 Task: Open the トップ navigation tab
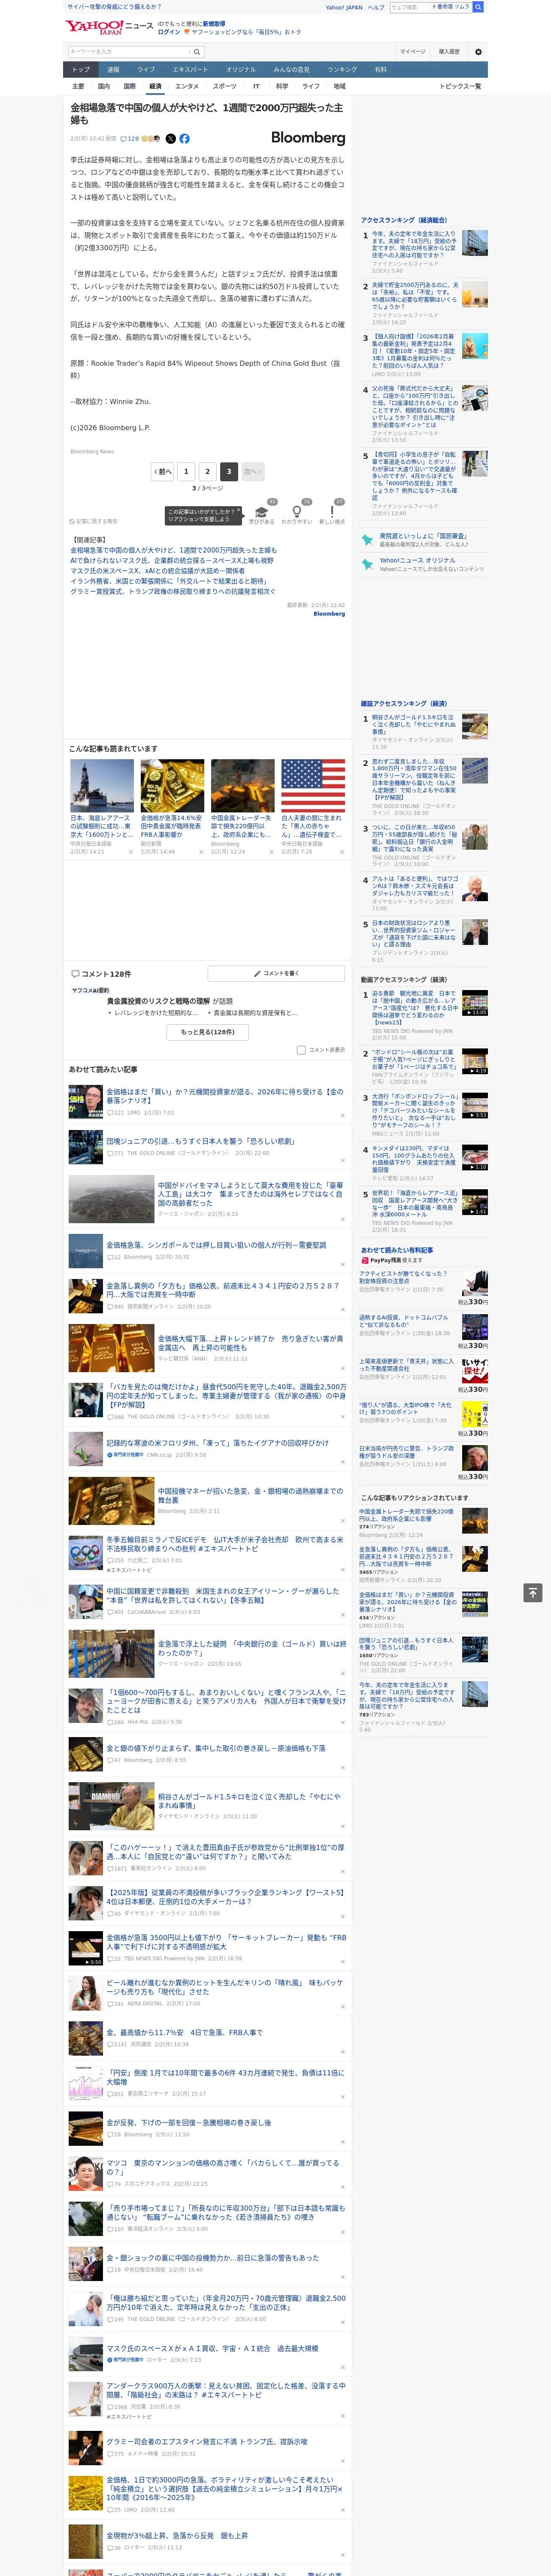pyautogui.click(x=81, y=70)
